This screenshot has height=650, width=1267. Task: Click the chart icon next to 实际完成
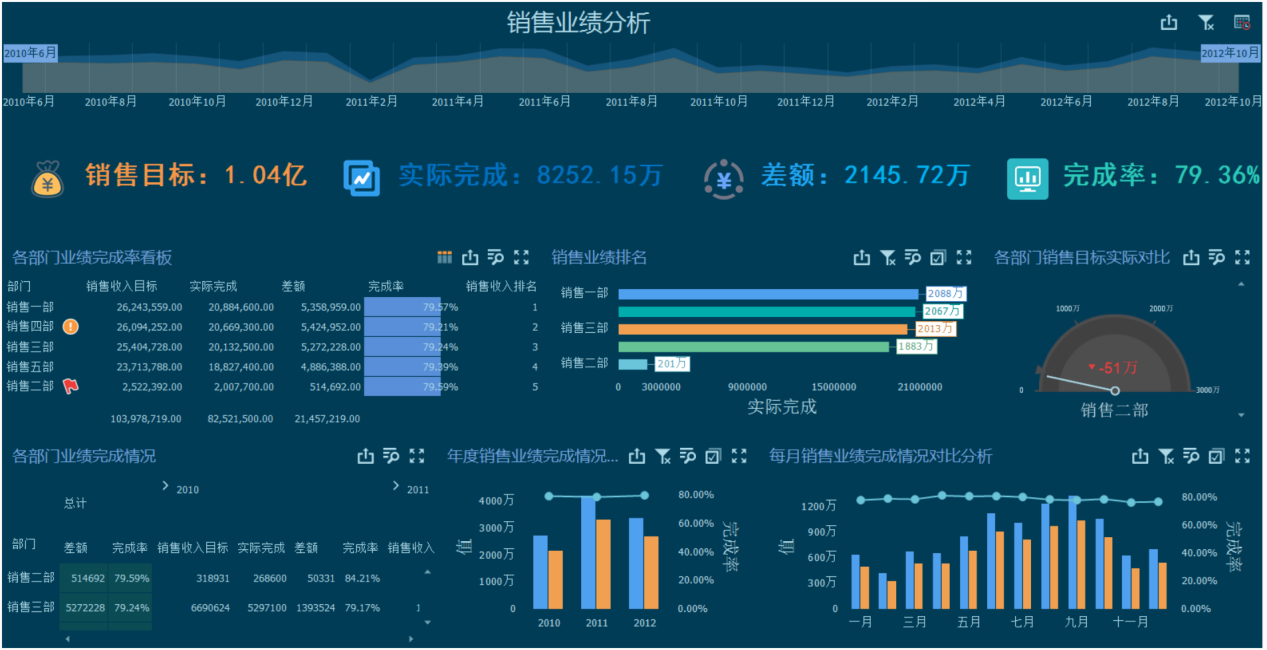point(362,177)
